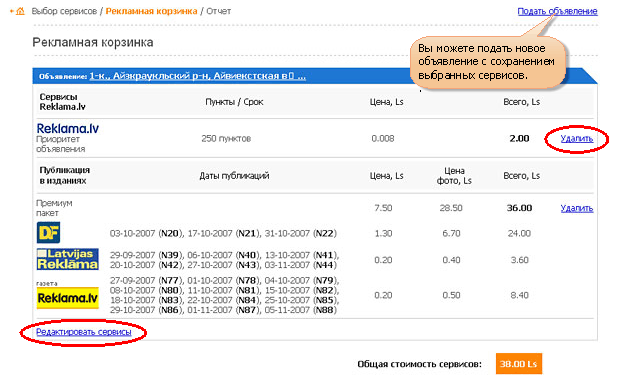Select the dates starting 29-09-2007 (N39)
This screenshot has width=621, height=384.
225,260
